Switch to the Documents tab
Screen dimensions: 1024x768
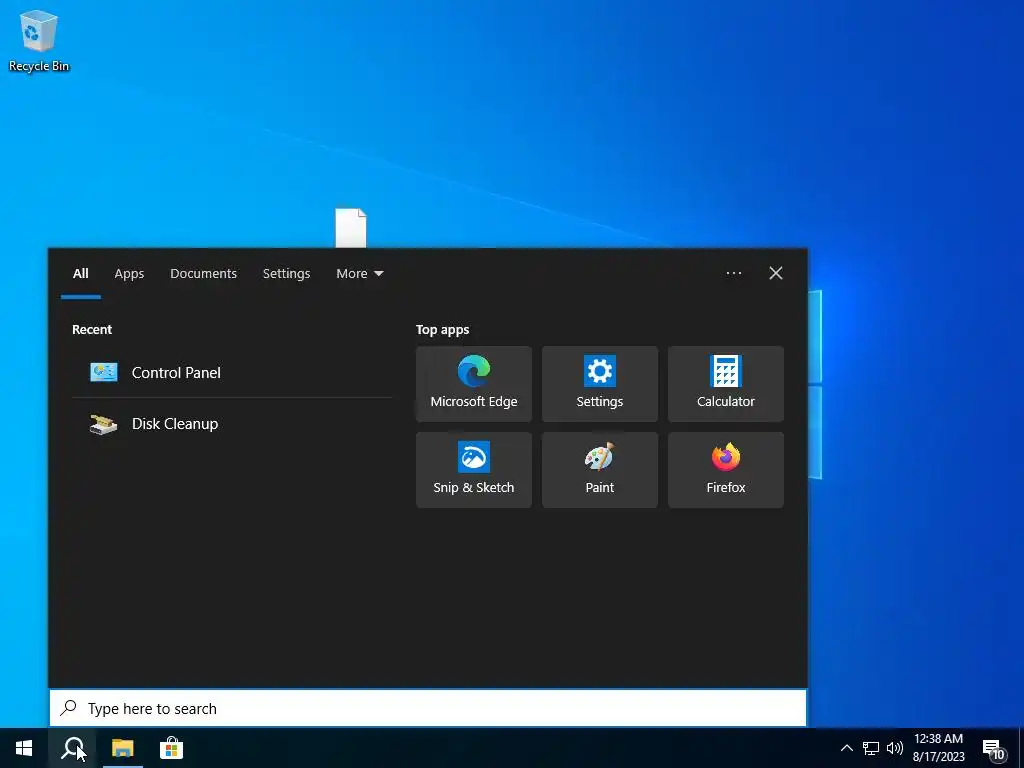pyautogui.click(x=203, y=274)
